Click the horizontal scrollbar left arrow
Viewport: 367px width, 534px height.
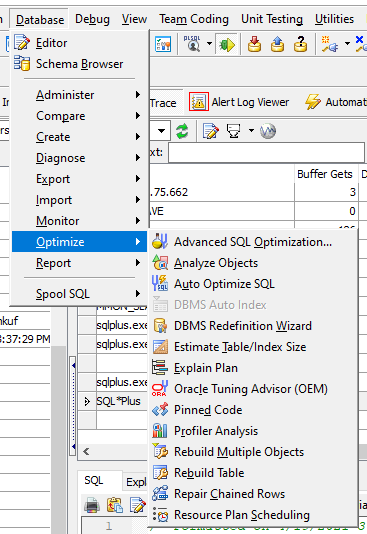[x=86, y=452]
